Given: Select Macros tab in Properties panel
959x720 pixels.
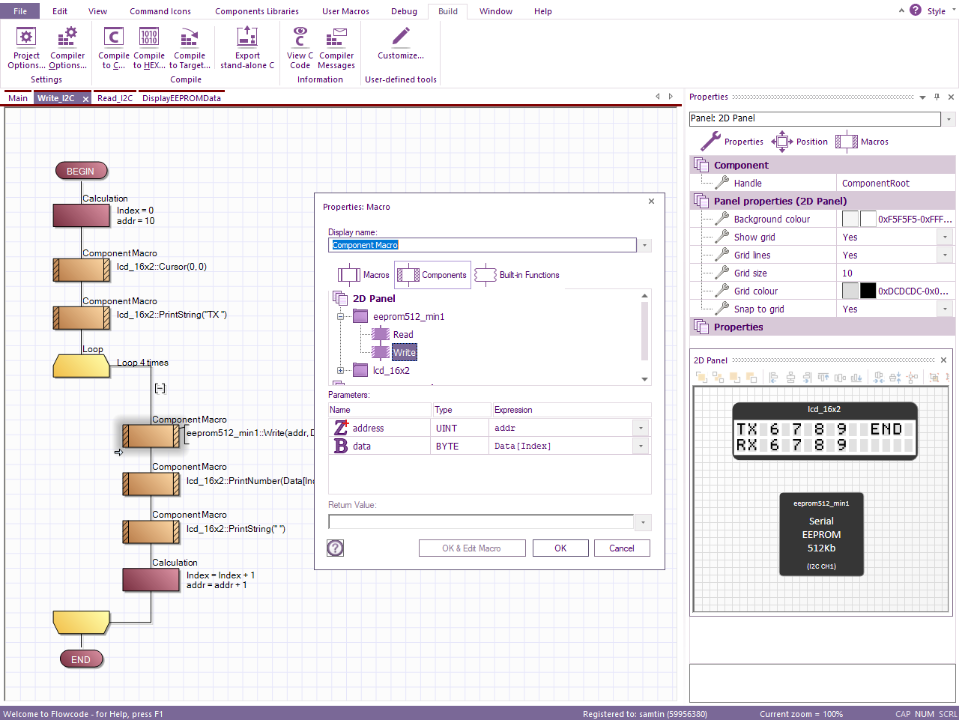Looking at the screenshot, I should click(862, 141).
